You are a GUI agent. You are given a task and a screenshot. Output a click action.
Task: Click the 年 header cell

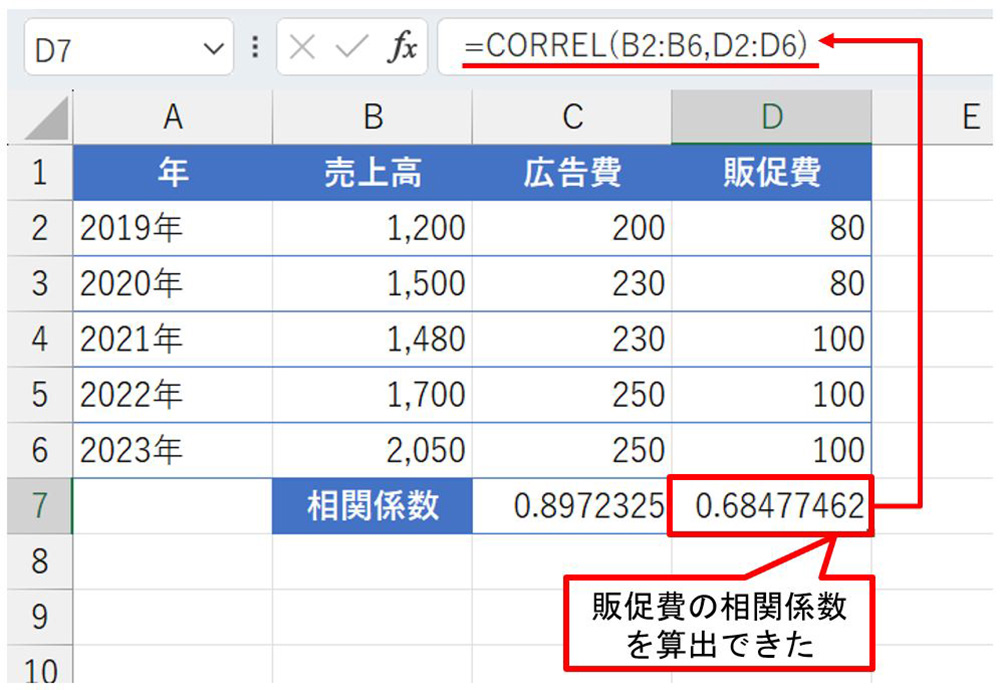[x=172, y=173]
